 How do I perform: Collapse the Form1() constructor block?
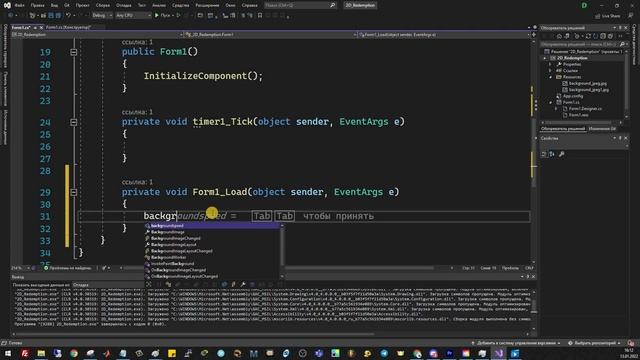click(x=73, y=52)
